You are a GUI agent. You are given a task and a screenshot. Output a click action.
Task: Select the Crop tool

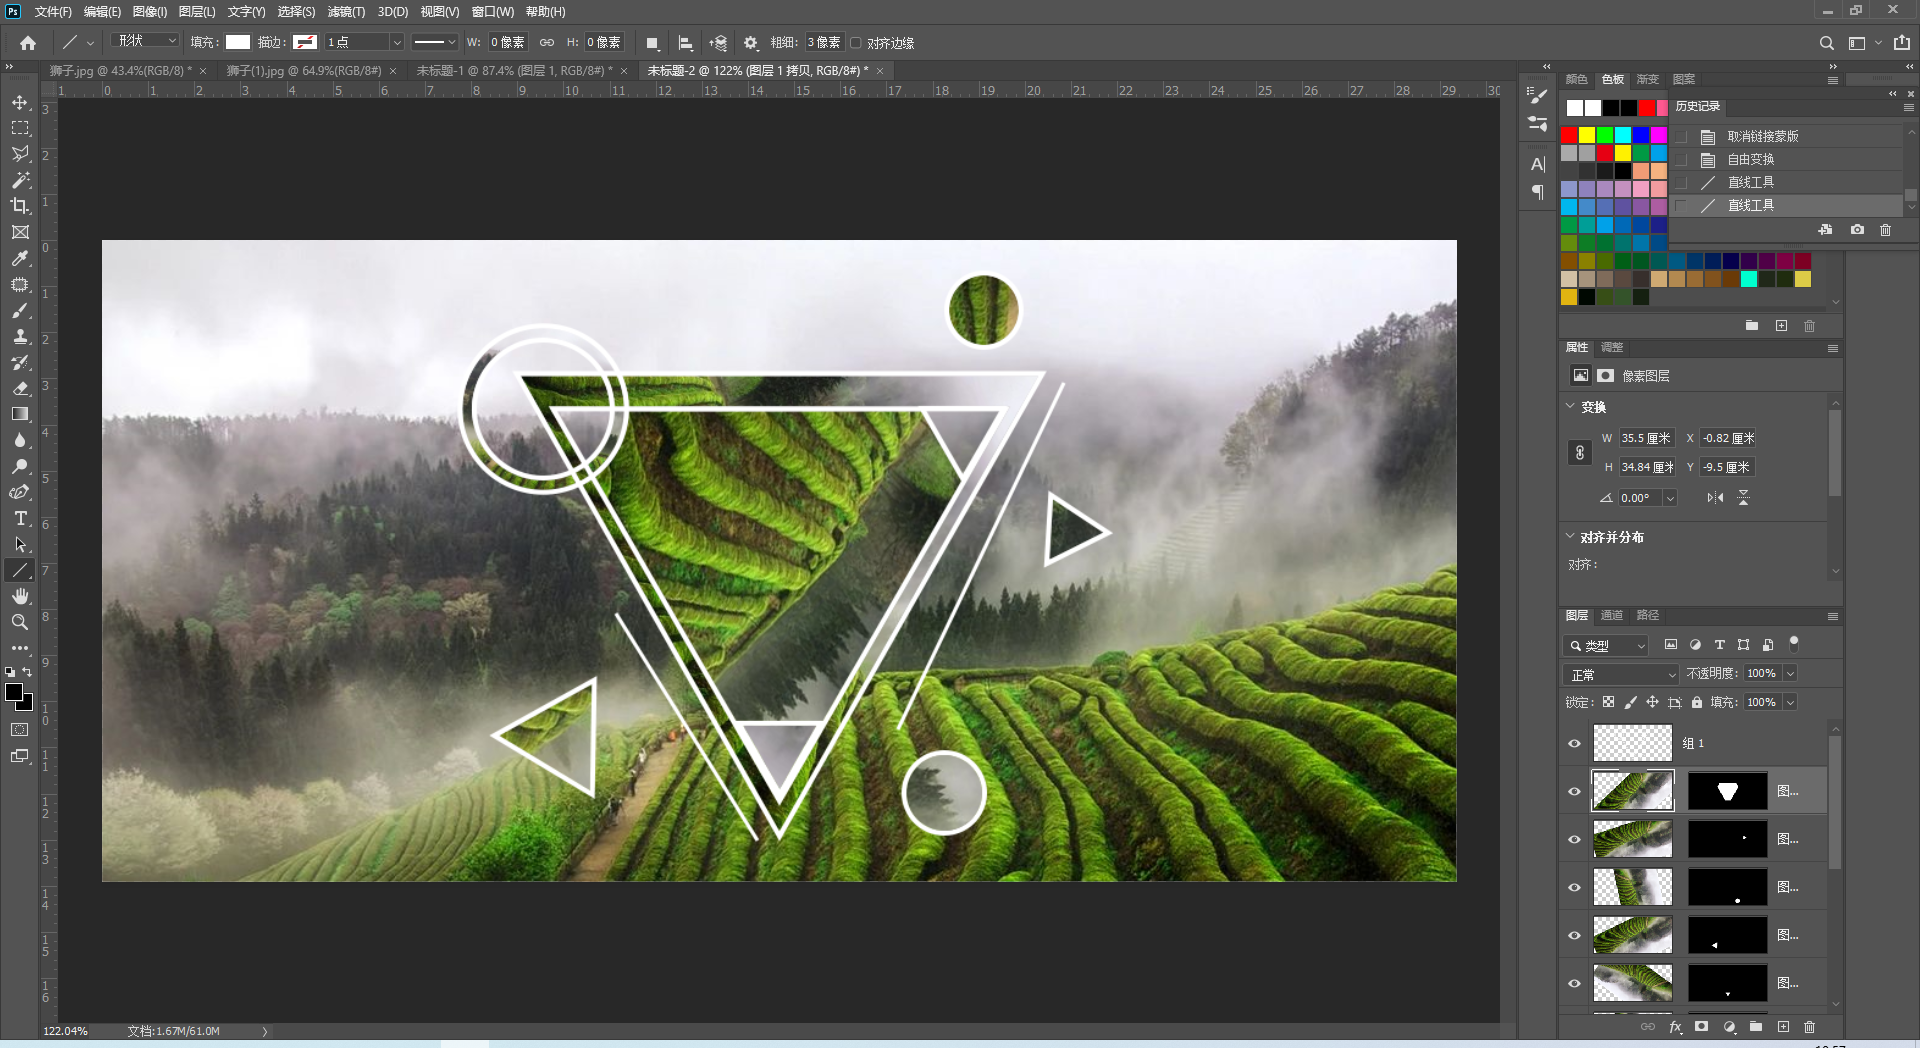pyautogui.click(x=20, y=206)
